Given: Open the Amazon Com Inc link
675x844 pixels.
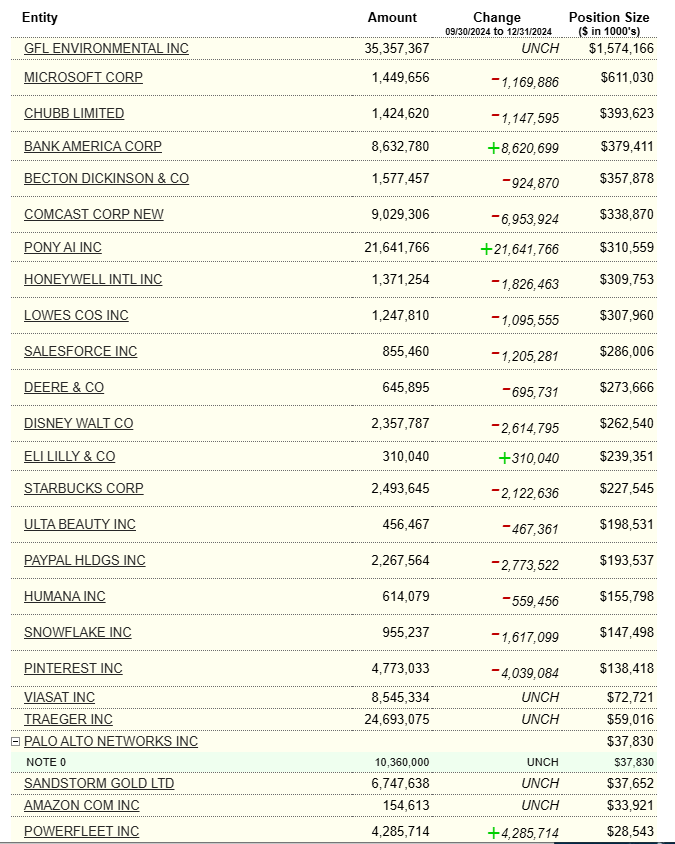Looking at the screenshot, I should pyautogui.click(x=81, y=806).
